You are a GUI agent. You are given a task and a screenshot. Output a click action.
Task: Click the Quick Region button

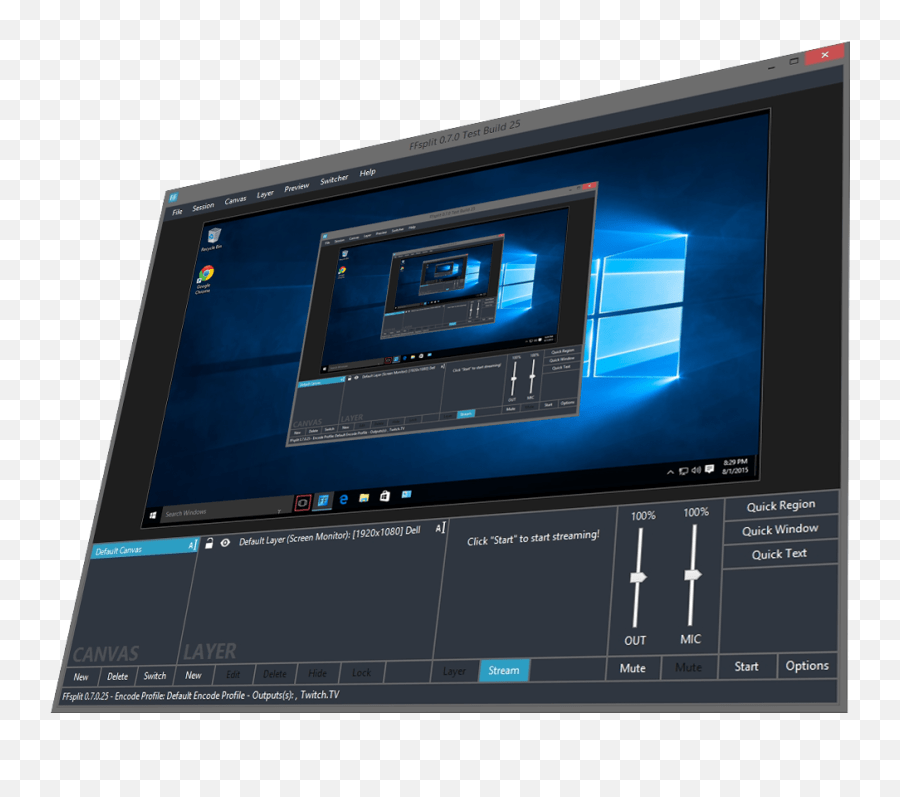click(x=781, y=504)
